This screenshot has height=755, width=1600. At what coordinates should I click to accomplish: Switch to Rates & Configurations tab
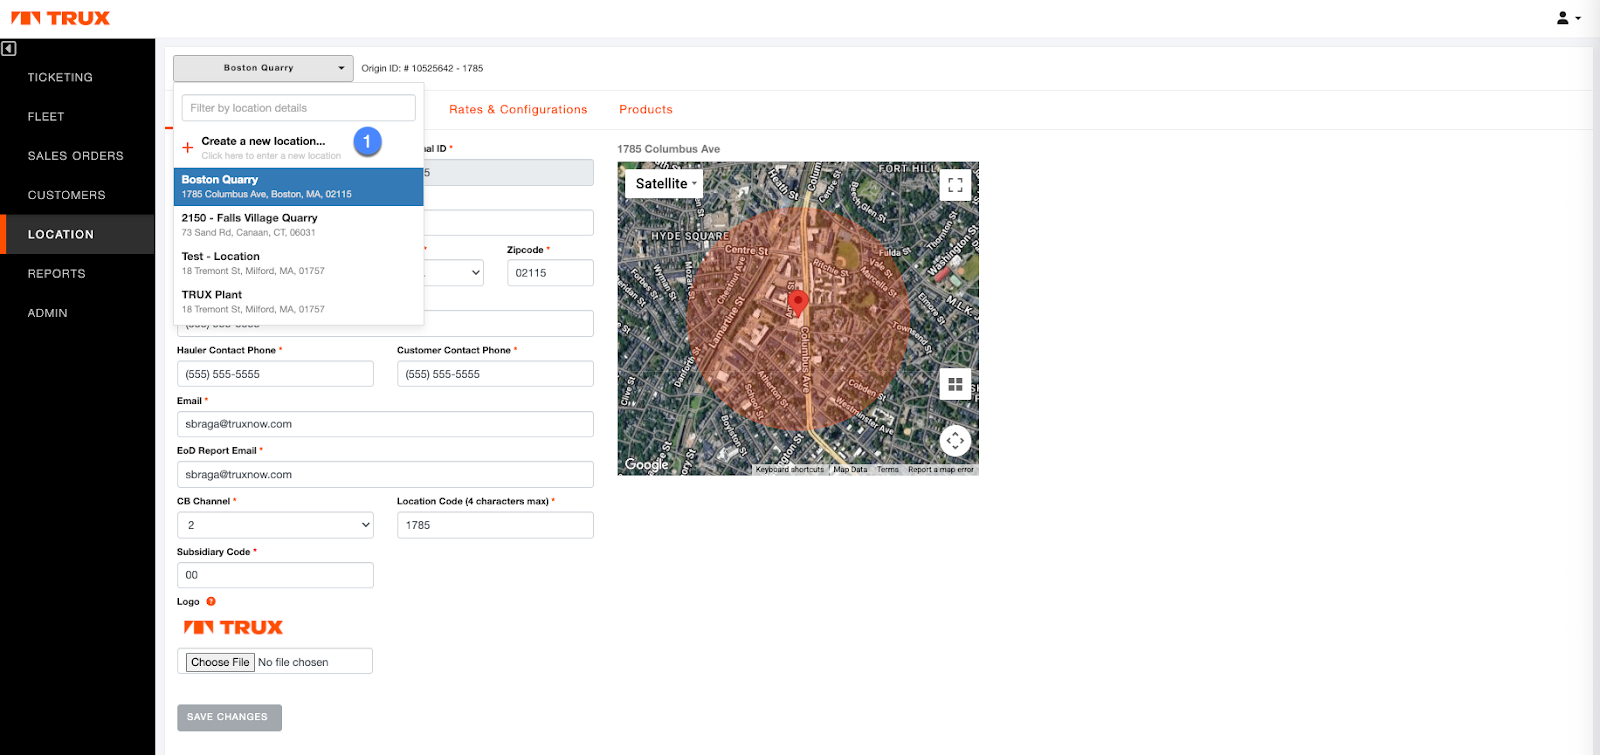(518, 110)
